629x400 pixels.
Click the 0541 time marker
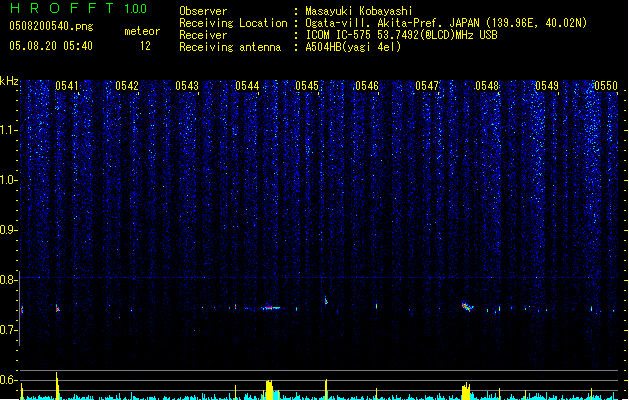pyautogui.click(x=67, y=86)
